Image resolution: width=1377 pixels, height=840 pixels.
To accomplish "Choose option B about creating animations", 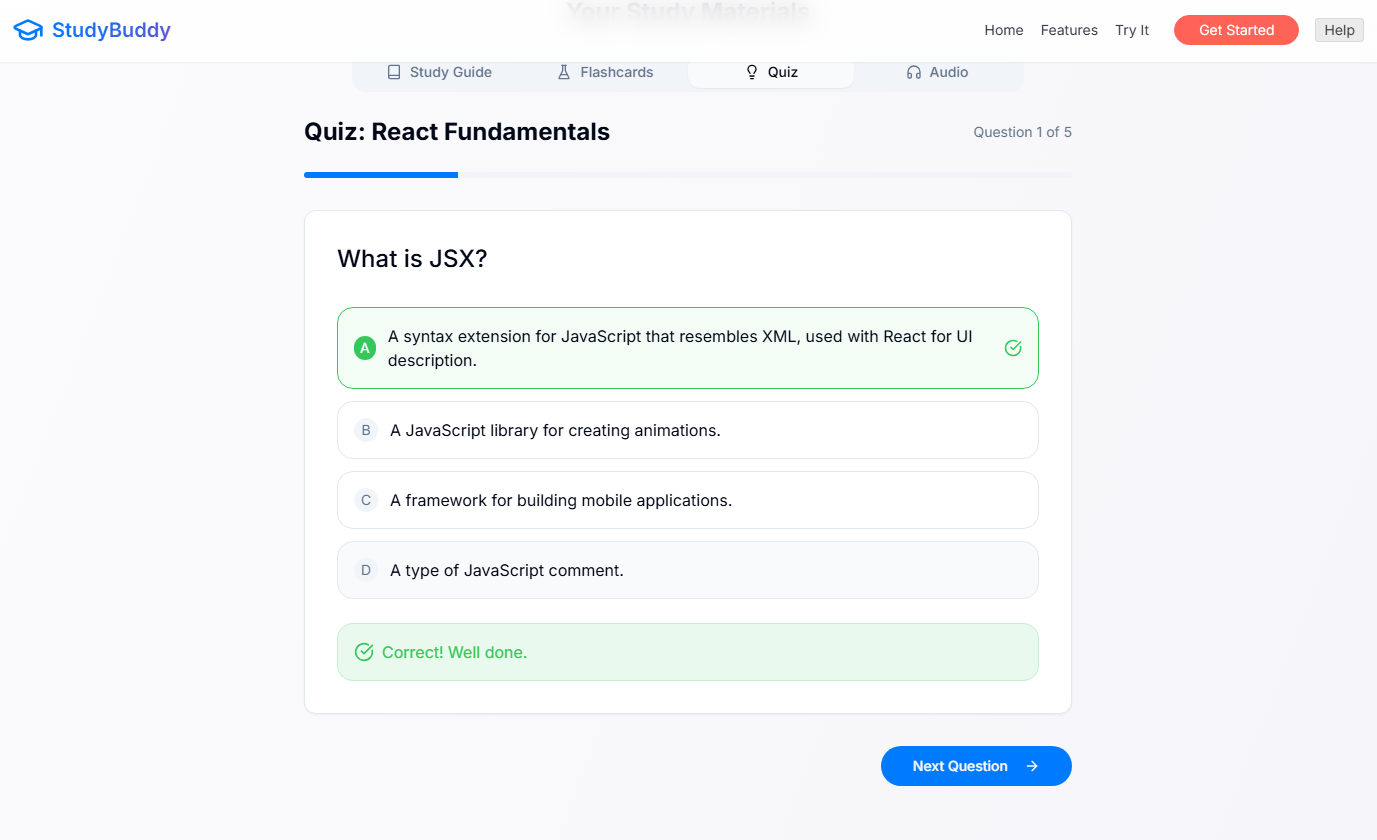I will [x=688, y=430].
